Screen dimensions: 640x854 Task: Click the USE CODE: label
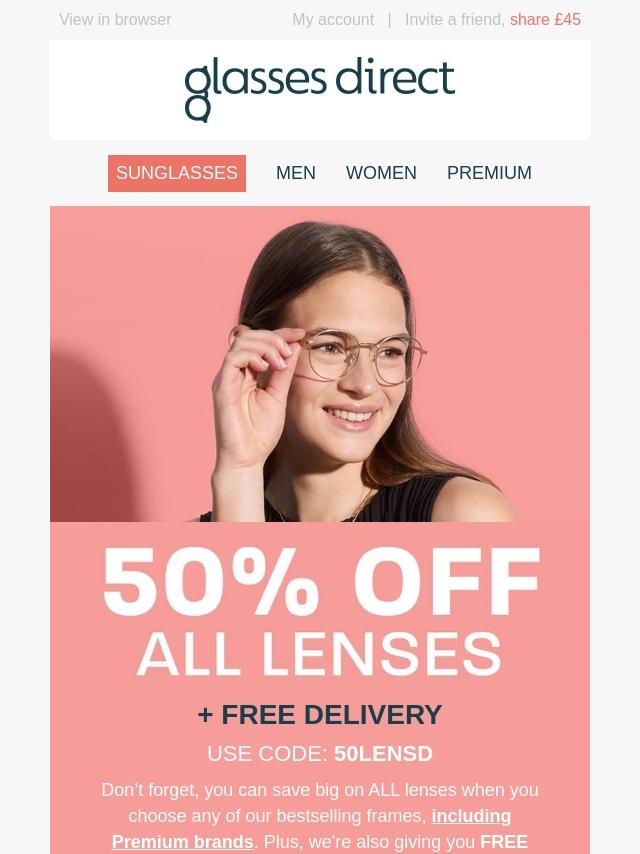point(267,754)
